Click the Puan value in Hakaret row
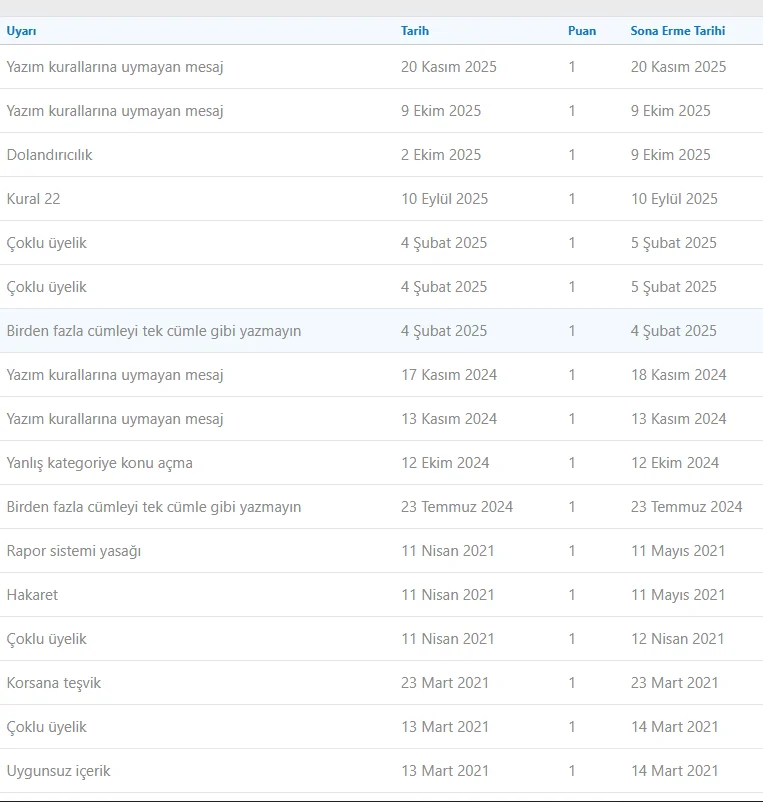This screenshot has height=802, width=763. 572,594
